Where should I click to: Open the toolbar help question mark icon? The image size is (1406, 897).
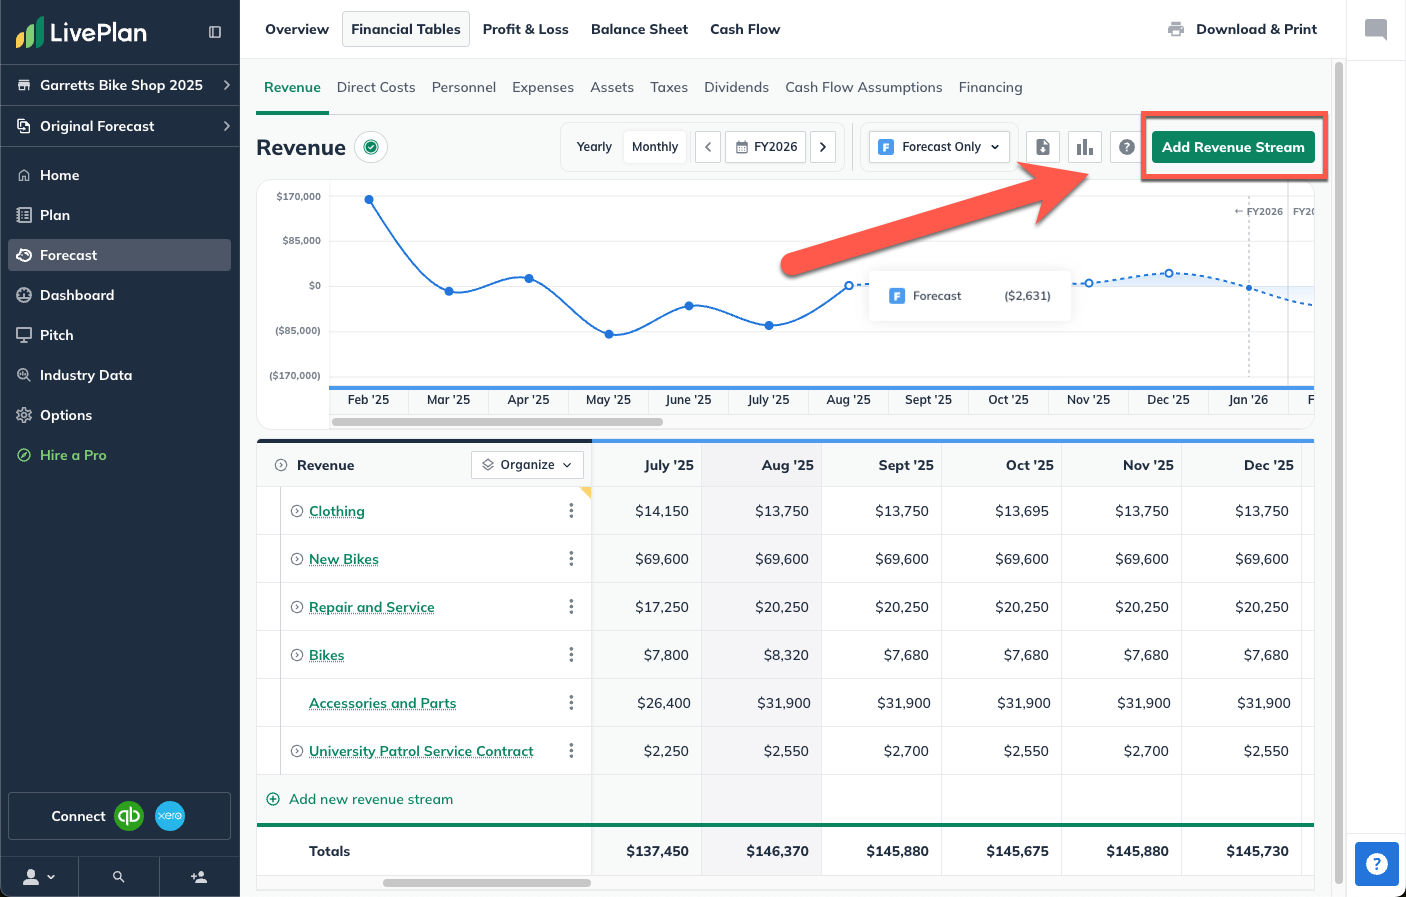tap(1126, 146)
